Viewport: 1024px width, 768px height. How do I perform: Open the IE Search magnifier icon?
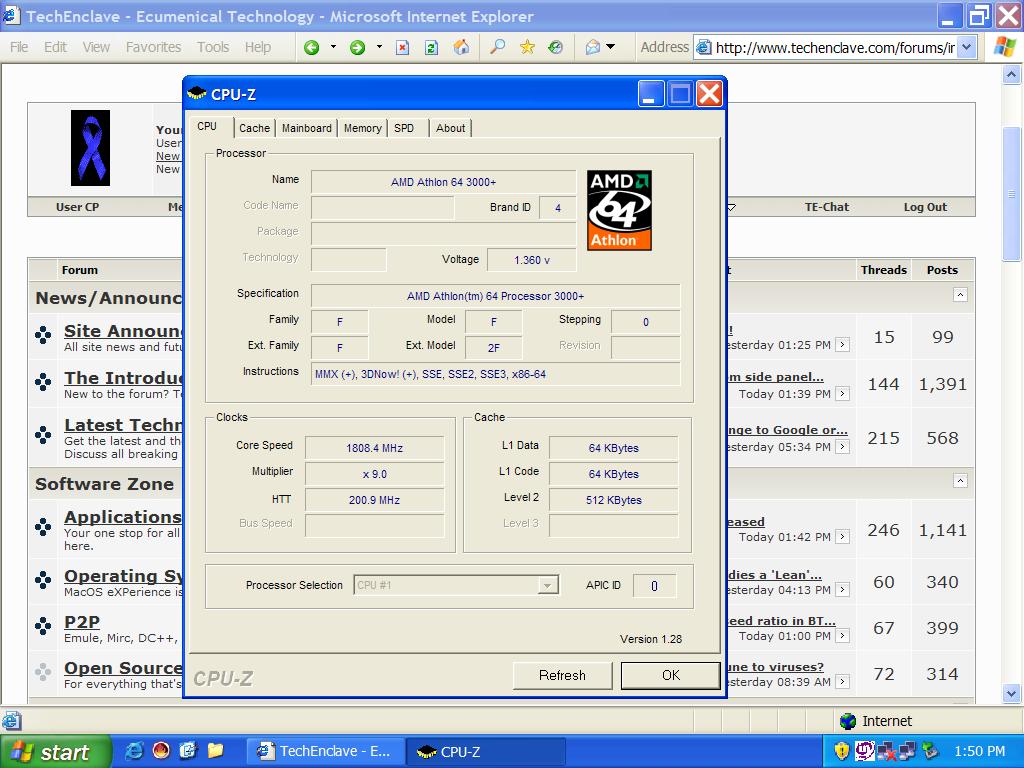[x=498, y=47]
